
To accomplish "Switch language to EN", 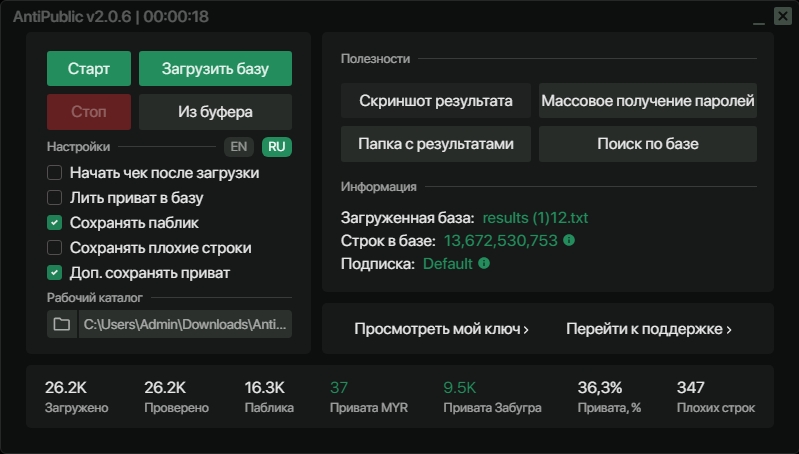I will click(x=239, y=147).
